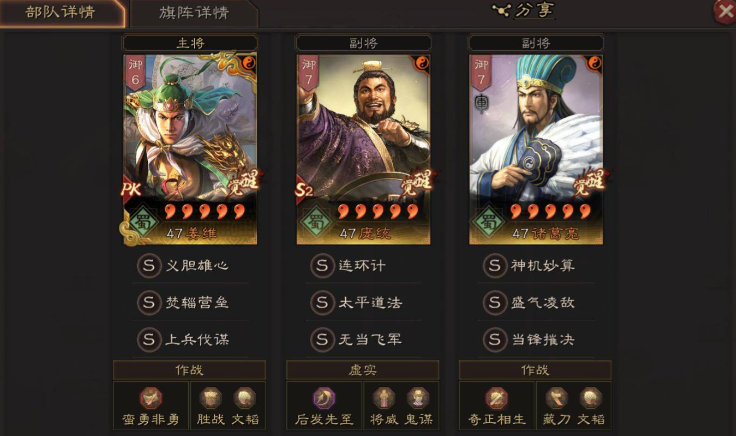Viewport: 736px width, 436px height.
Task: Click the share network icon
Action: click(x=501, y=10)
